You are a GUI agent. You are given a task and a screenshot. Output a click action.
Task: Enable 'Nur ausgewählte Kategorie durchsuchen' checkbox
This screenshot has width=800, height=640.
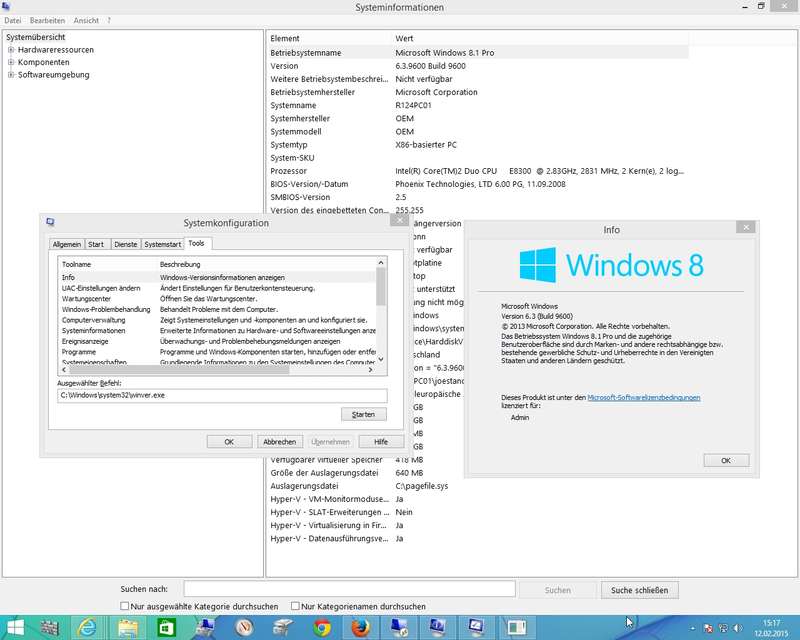125,606
